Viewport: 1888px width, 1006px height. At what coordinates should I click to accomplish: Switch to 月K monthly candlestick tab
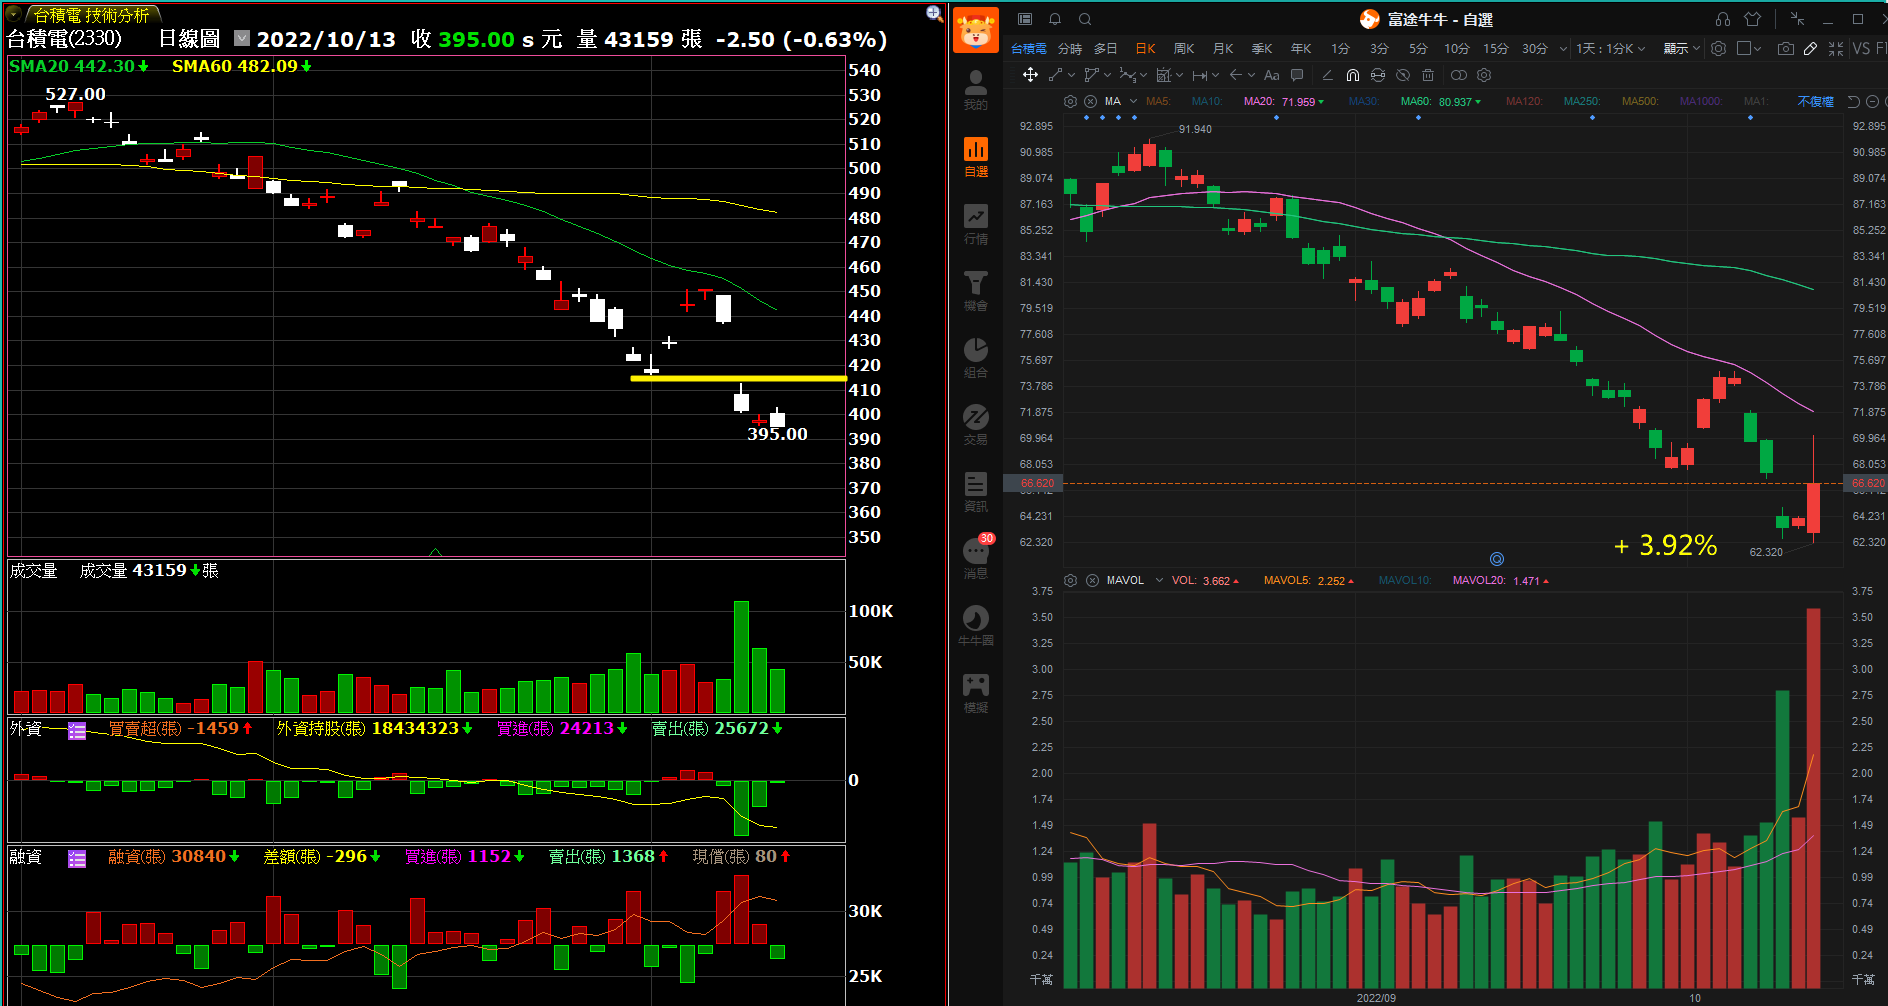1223,48
